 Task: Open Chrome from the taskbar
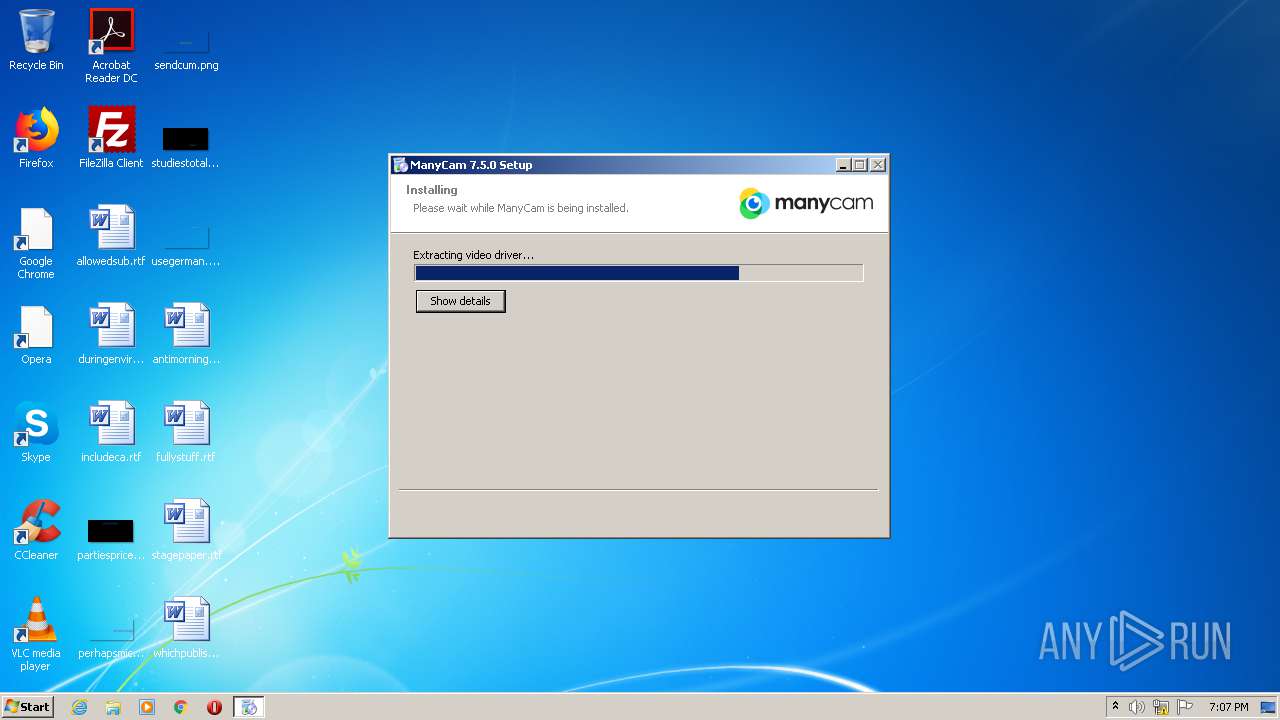click(181, 707)
